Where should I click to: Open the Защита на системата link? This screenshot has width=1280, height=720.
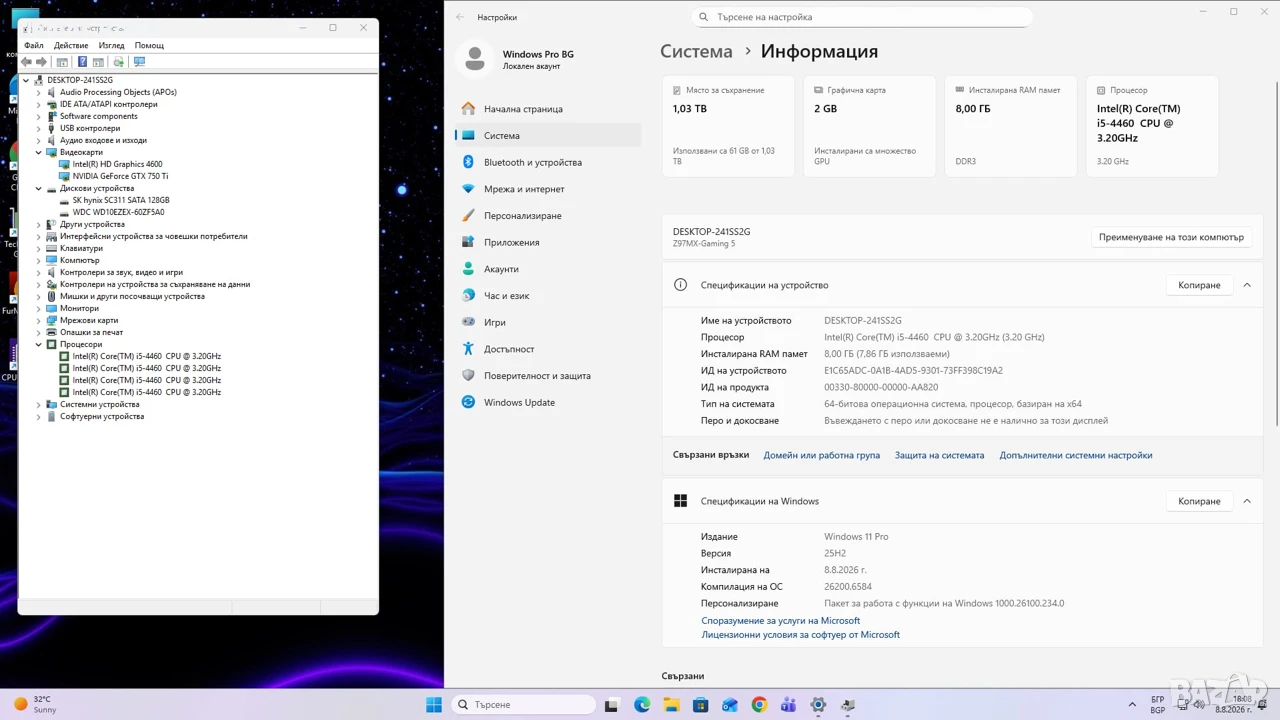point(940,455)
